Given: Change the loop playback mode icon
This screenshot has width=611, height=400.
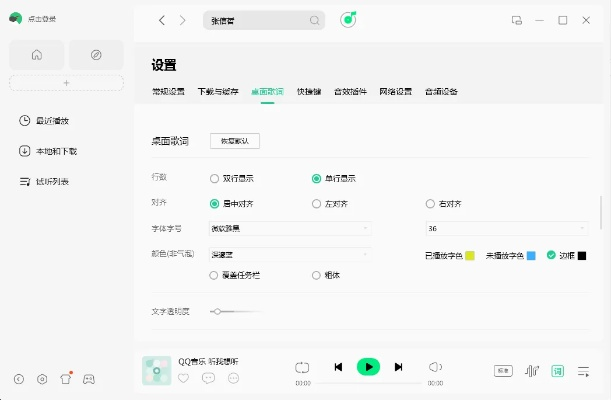Looking at the screenshot, I should pyautogui.click(x=302, y=367).
